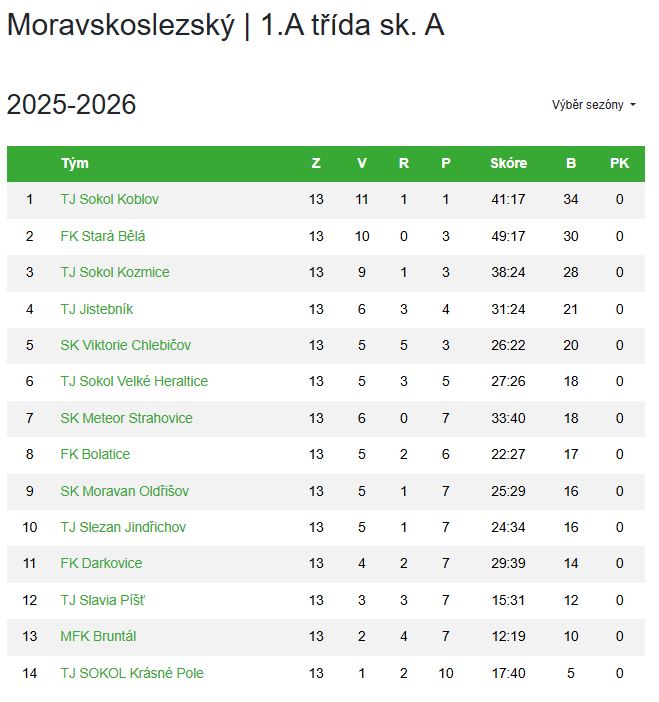
Task: Select the TJ Jistebník team link
Action: (97, 309)
